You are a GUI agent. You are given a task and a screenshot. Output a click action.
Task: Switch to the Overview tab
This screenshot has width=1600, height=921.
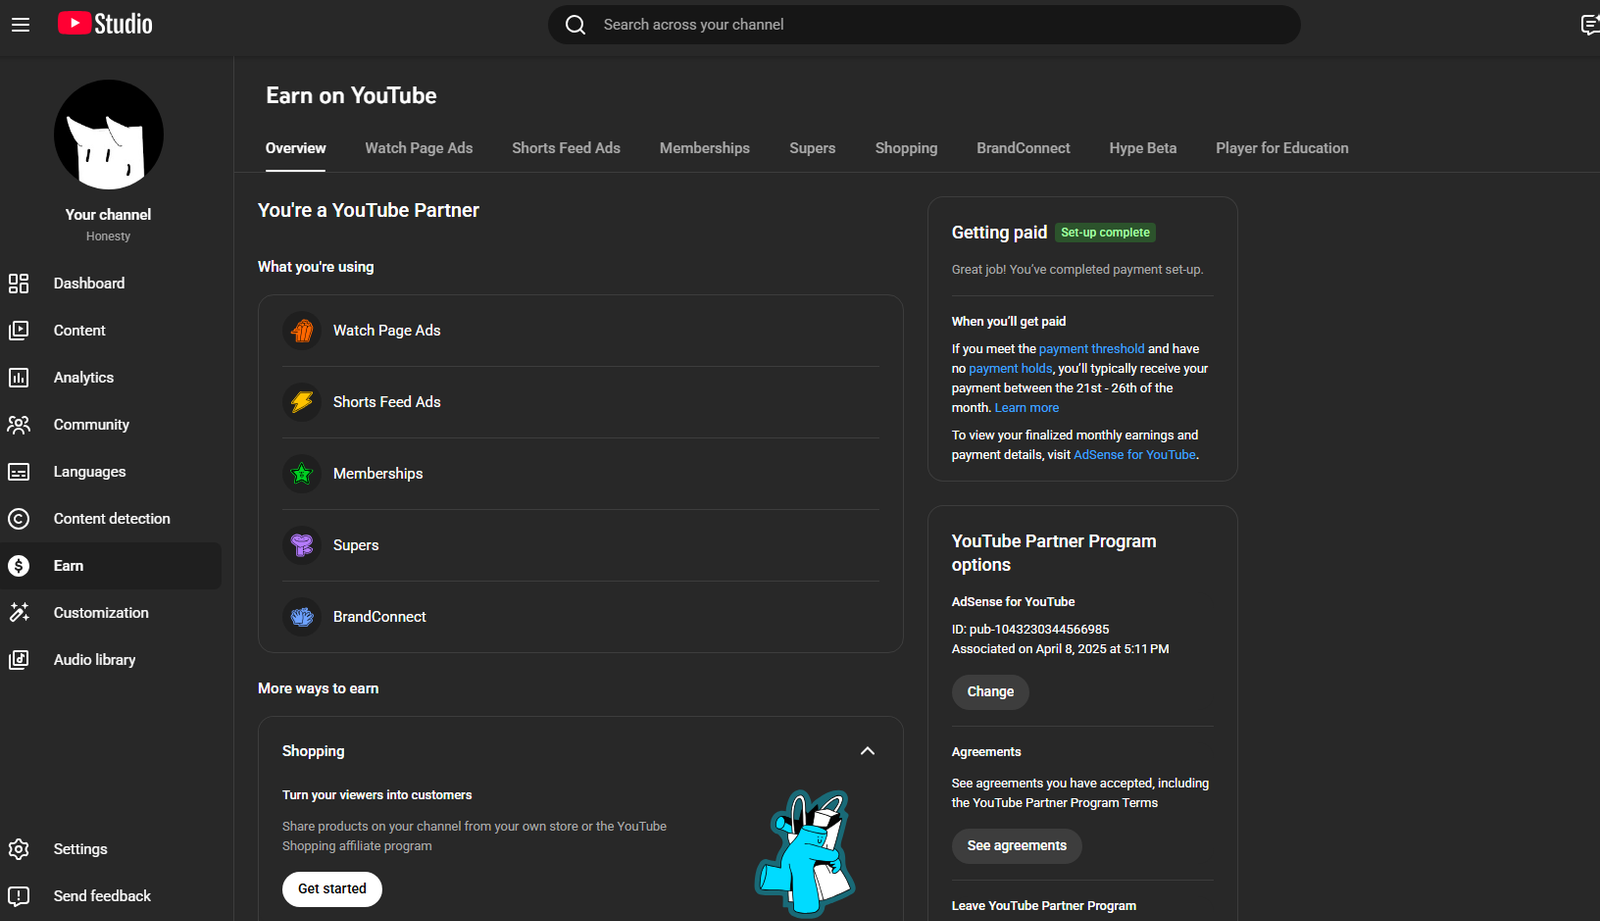click(295, 148)
